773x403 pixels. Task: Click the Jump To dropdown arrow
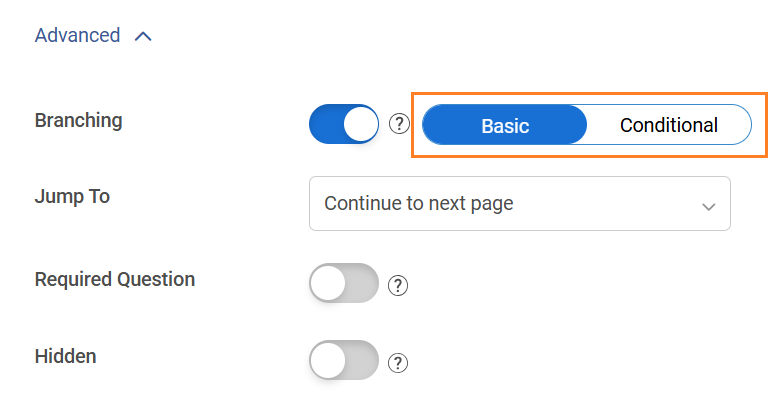click(708, 206)
